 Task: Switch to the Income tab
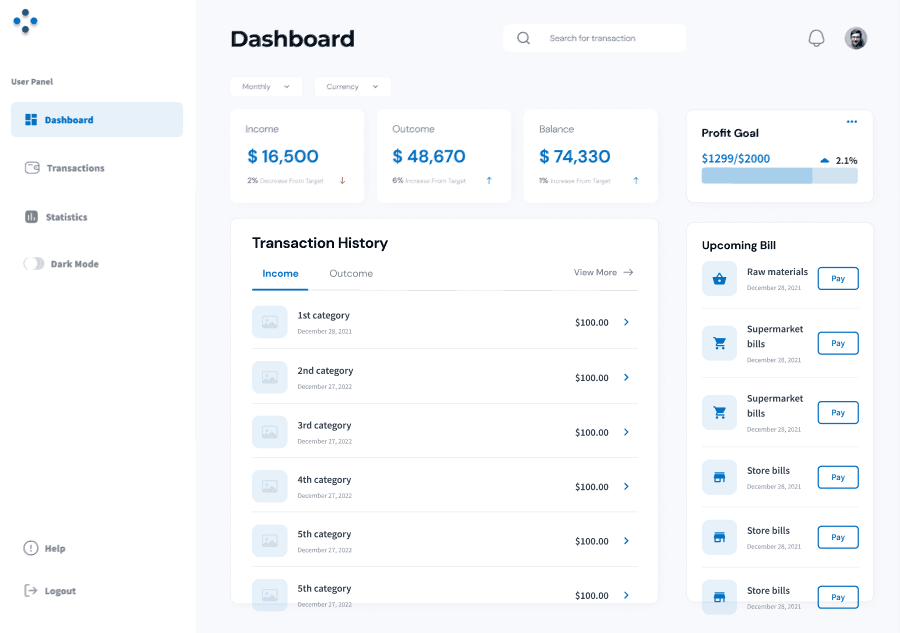pos(280,273)
